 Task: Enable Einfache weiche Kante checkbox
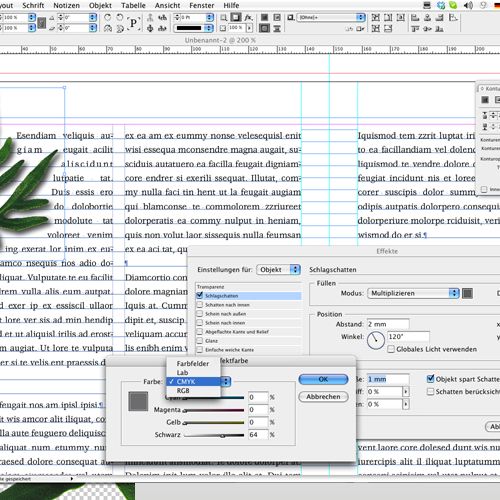point(200,349)
